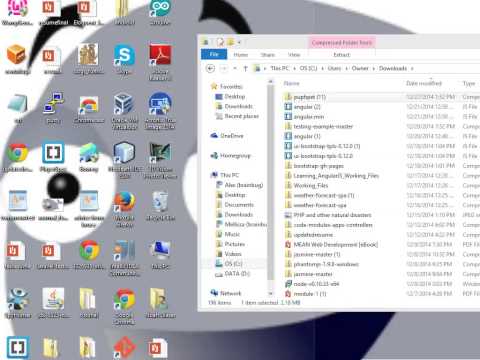Screen dimensions: 480x360
Task: Click the Compressed Folder Tools tab header
Action: (342, 43)
